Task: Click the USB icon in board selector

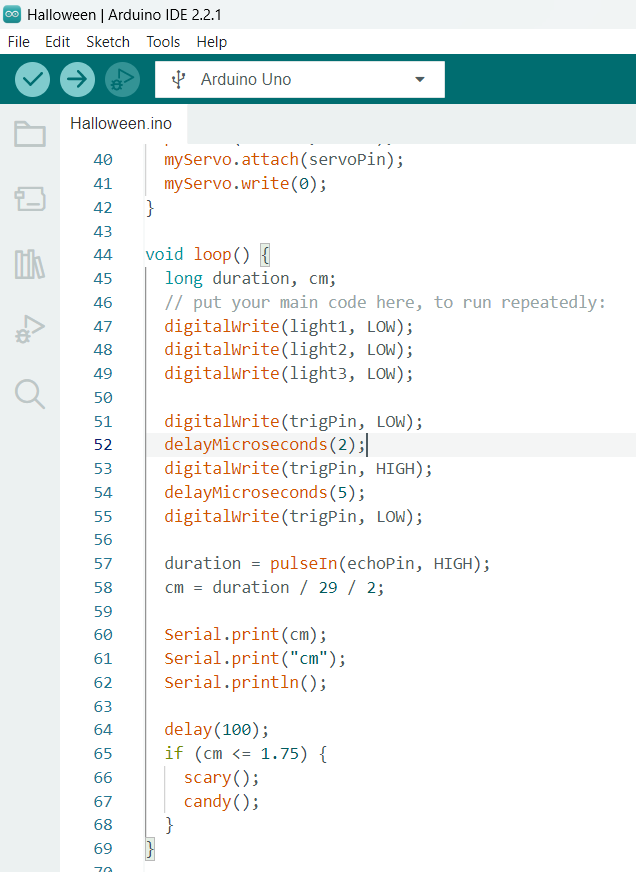Action: pyautogui.click(x=178, y=80)
